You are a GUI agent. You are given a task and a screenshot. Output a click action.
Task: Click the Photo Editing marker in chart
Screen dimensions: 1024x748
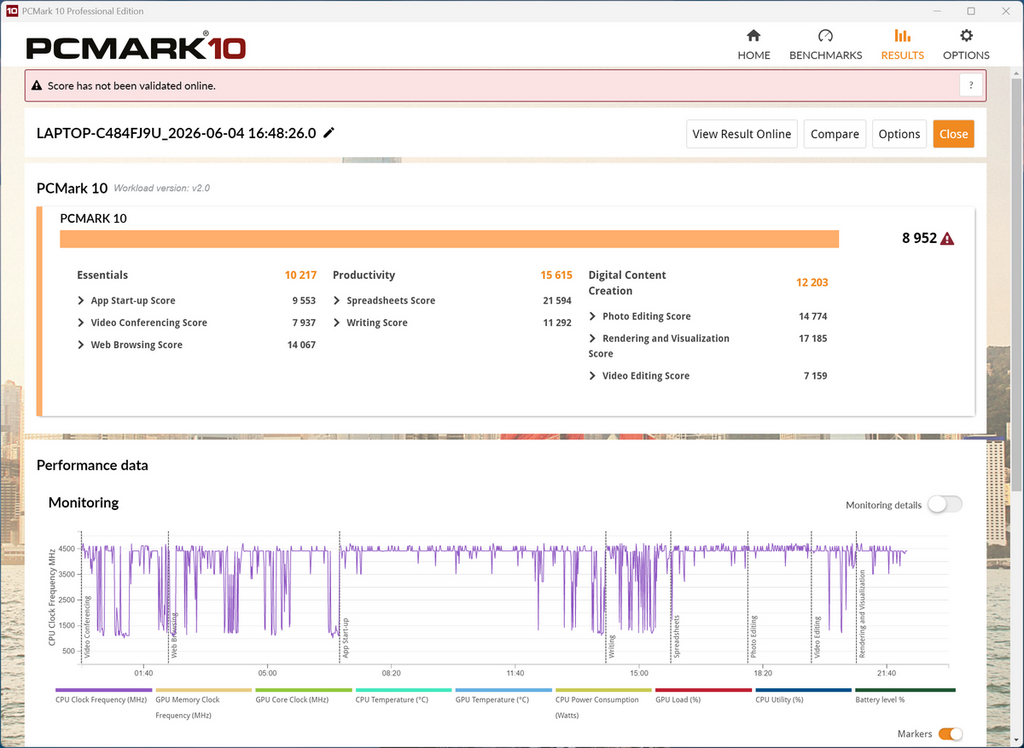point(753,636)
